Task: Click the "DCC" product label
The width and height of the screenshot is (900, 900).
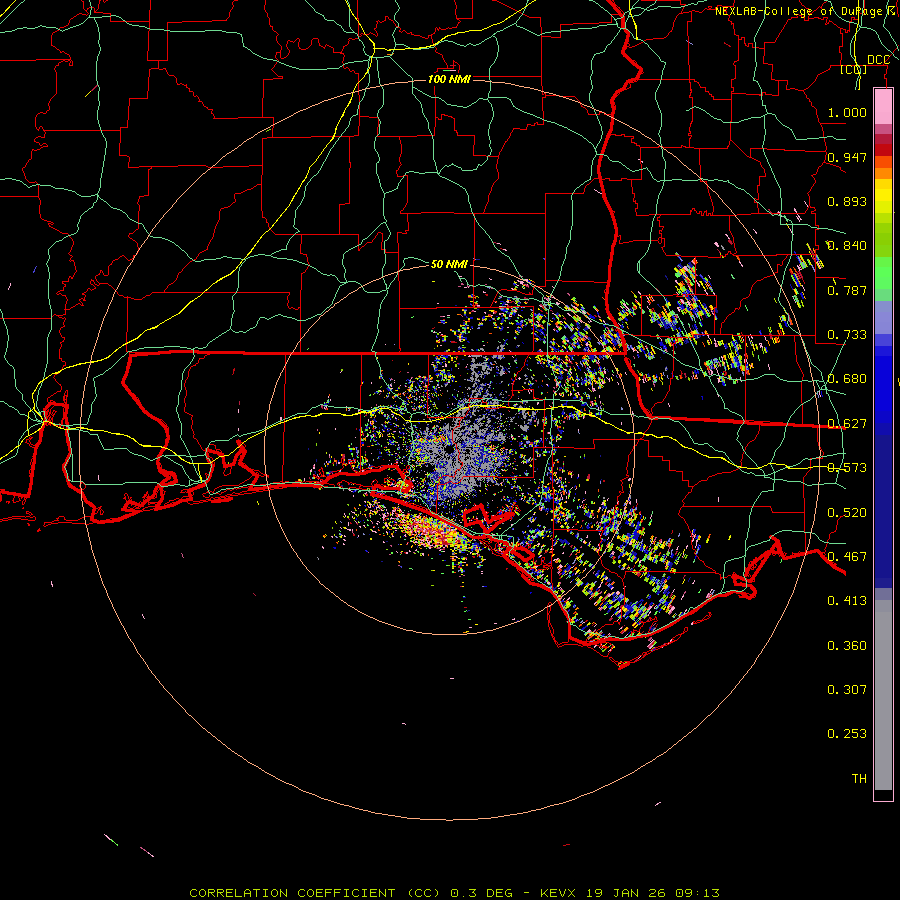Action: click(878, 60)
